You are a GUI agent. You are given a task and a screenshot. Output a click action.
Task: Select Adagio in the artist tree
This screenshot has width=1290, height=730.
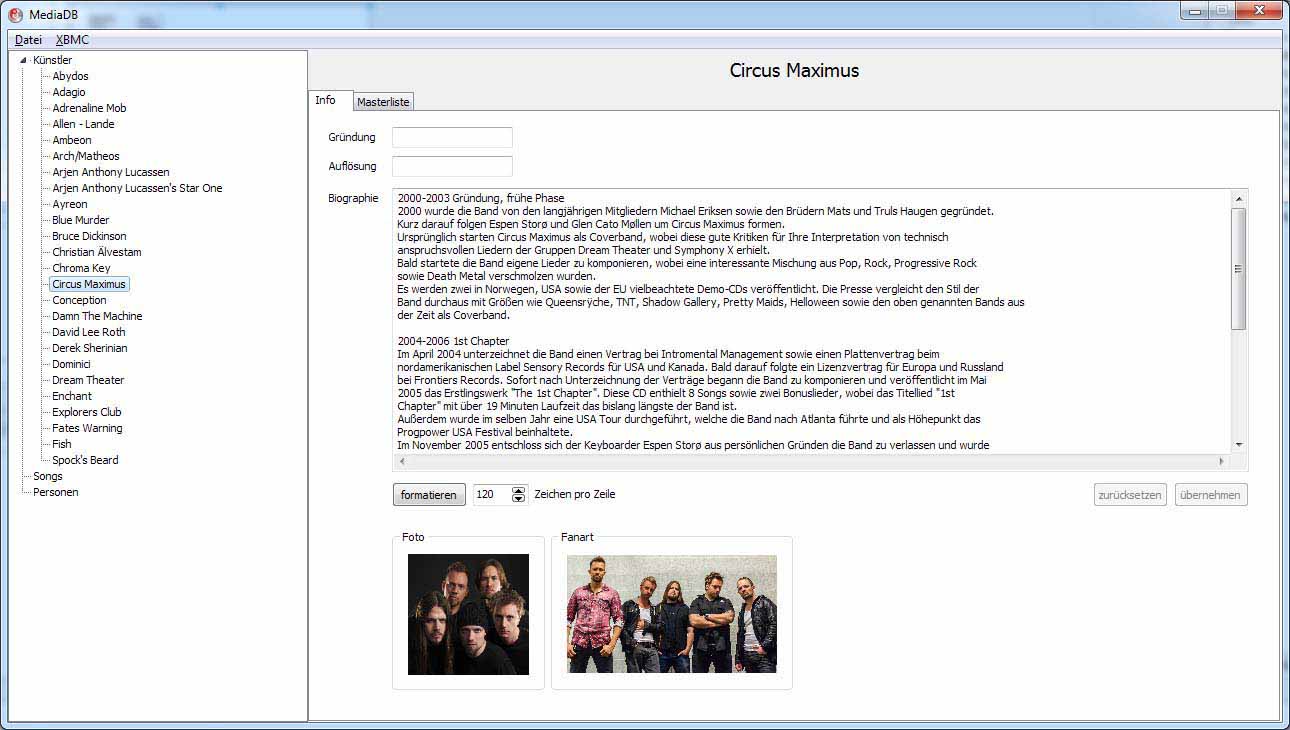point(69,92)
